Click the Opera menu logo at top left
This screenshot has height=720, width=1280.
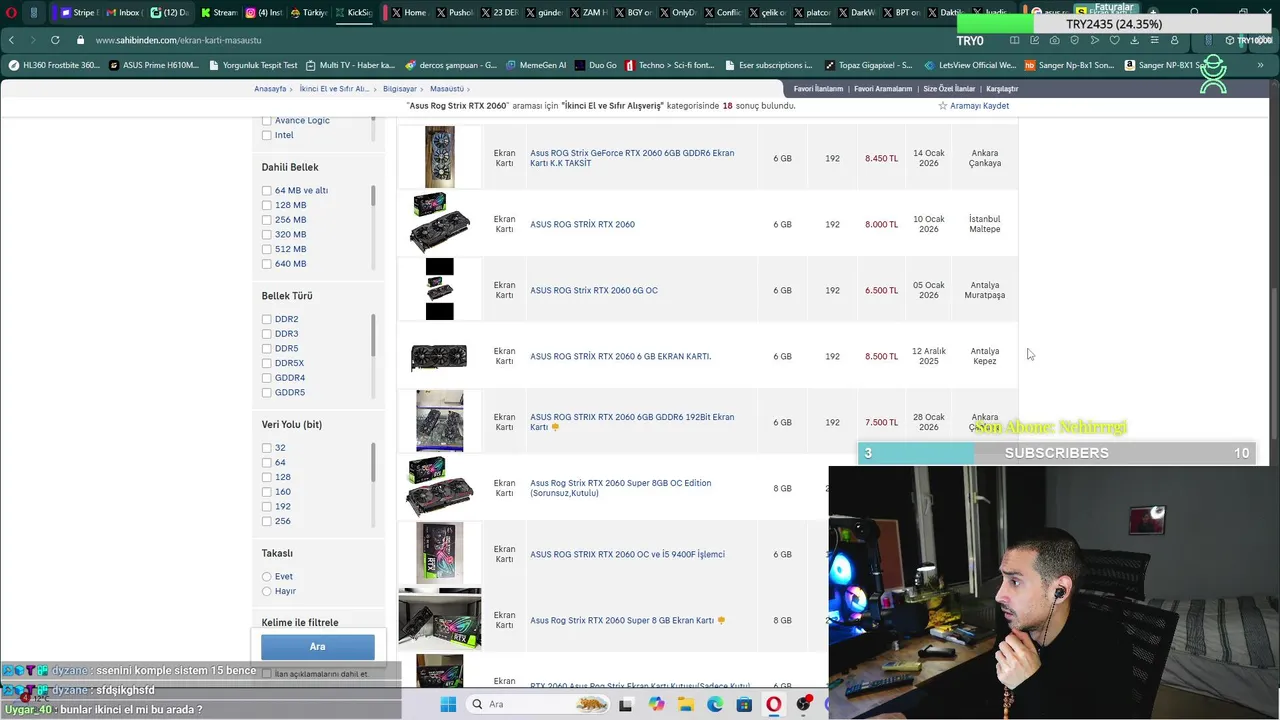(11, 12)
